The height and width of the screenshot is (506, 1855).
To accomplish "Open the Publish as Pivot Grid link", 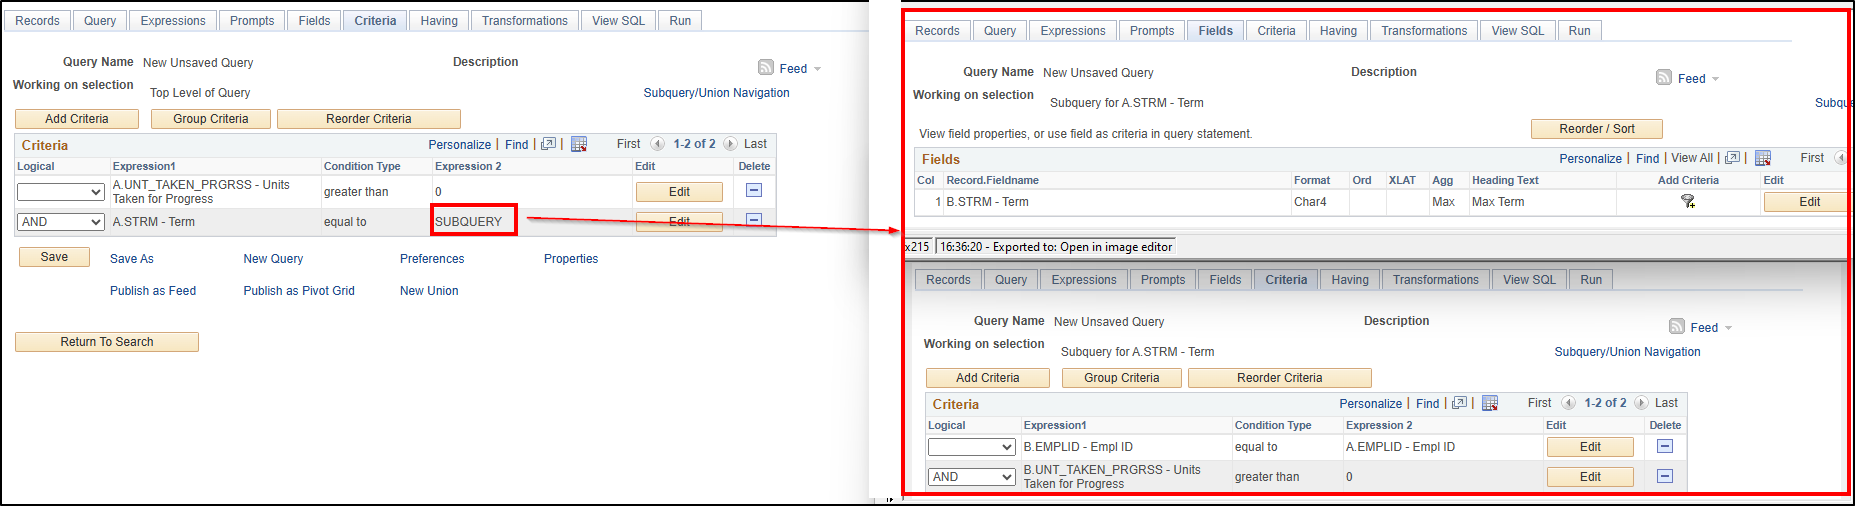I will pyautogui.click(x=299, y=291).
